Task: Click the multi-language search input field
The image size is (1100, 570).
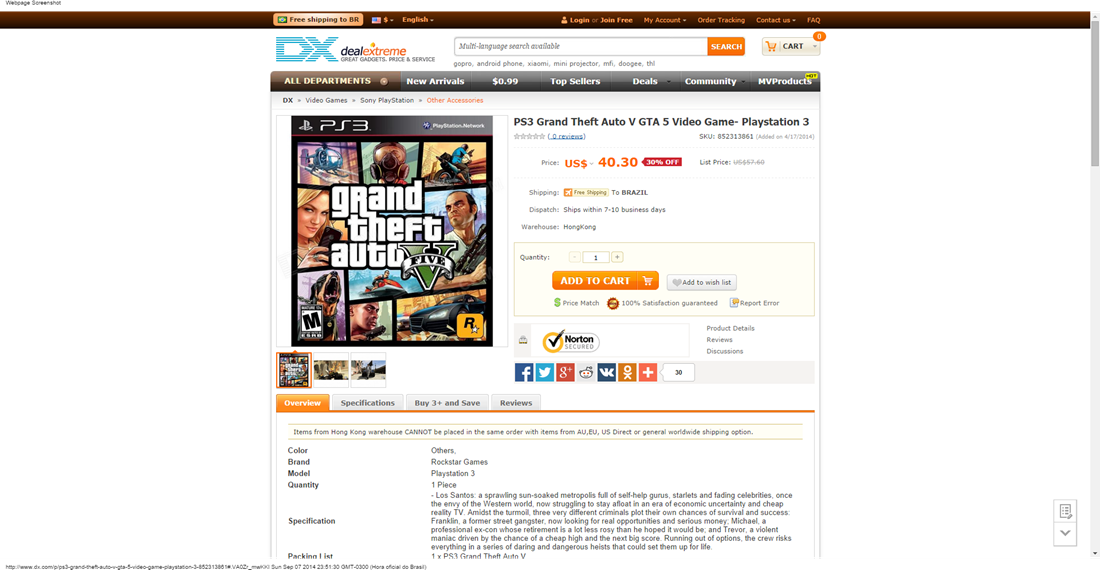Action: tap(581, 46)
